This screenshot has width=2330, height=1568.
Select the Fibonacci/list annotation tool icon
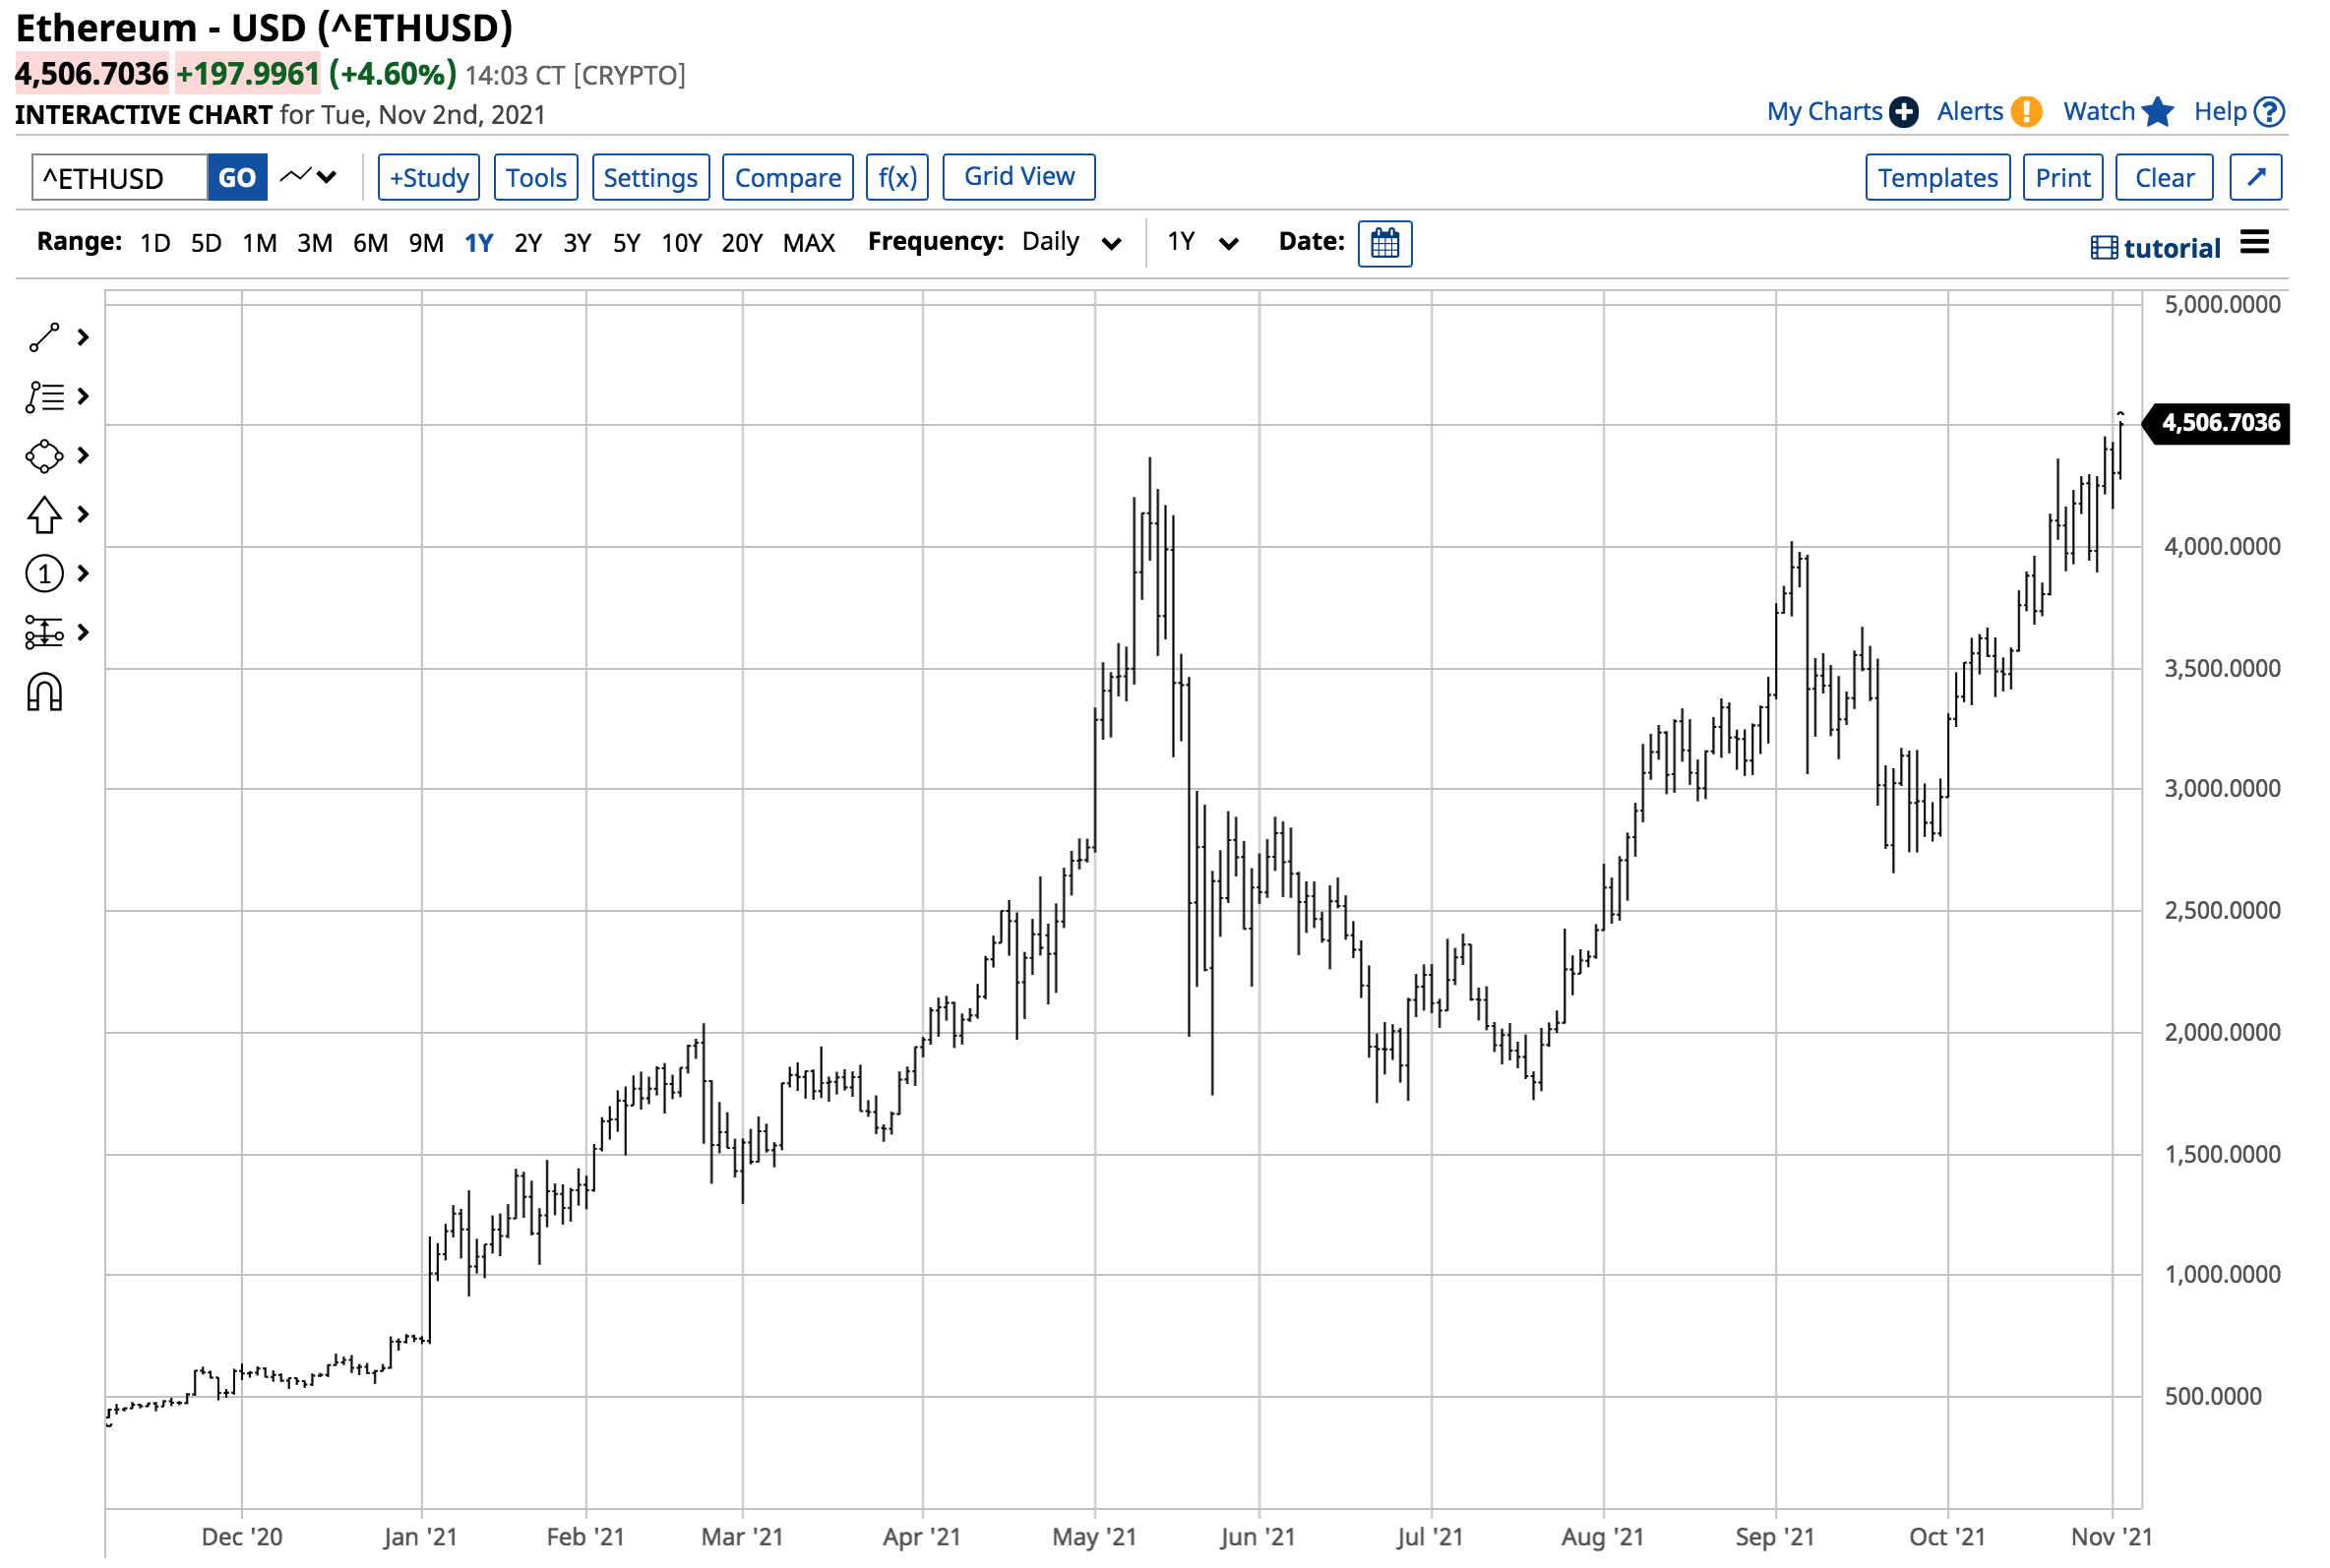[x=44, y=397]
